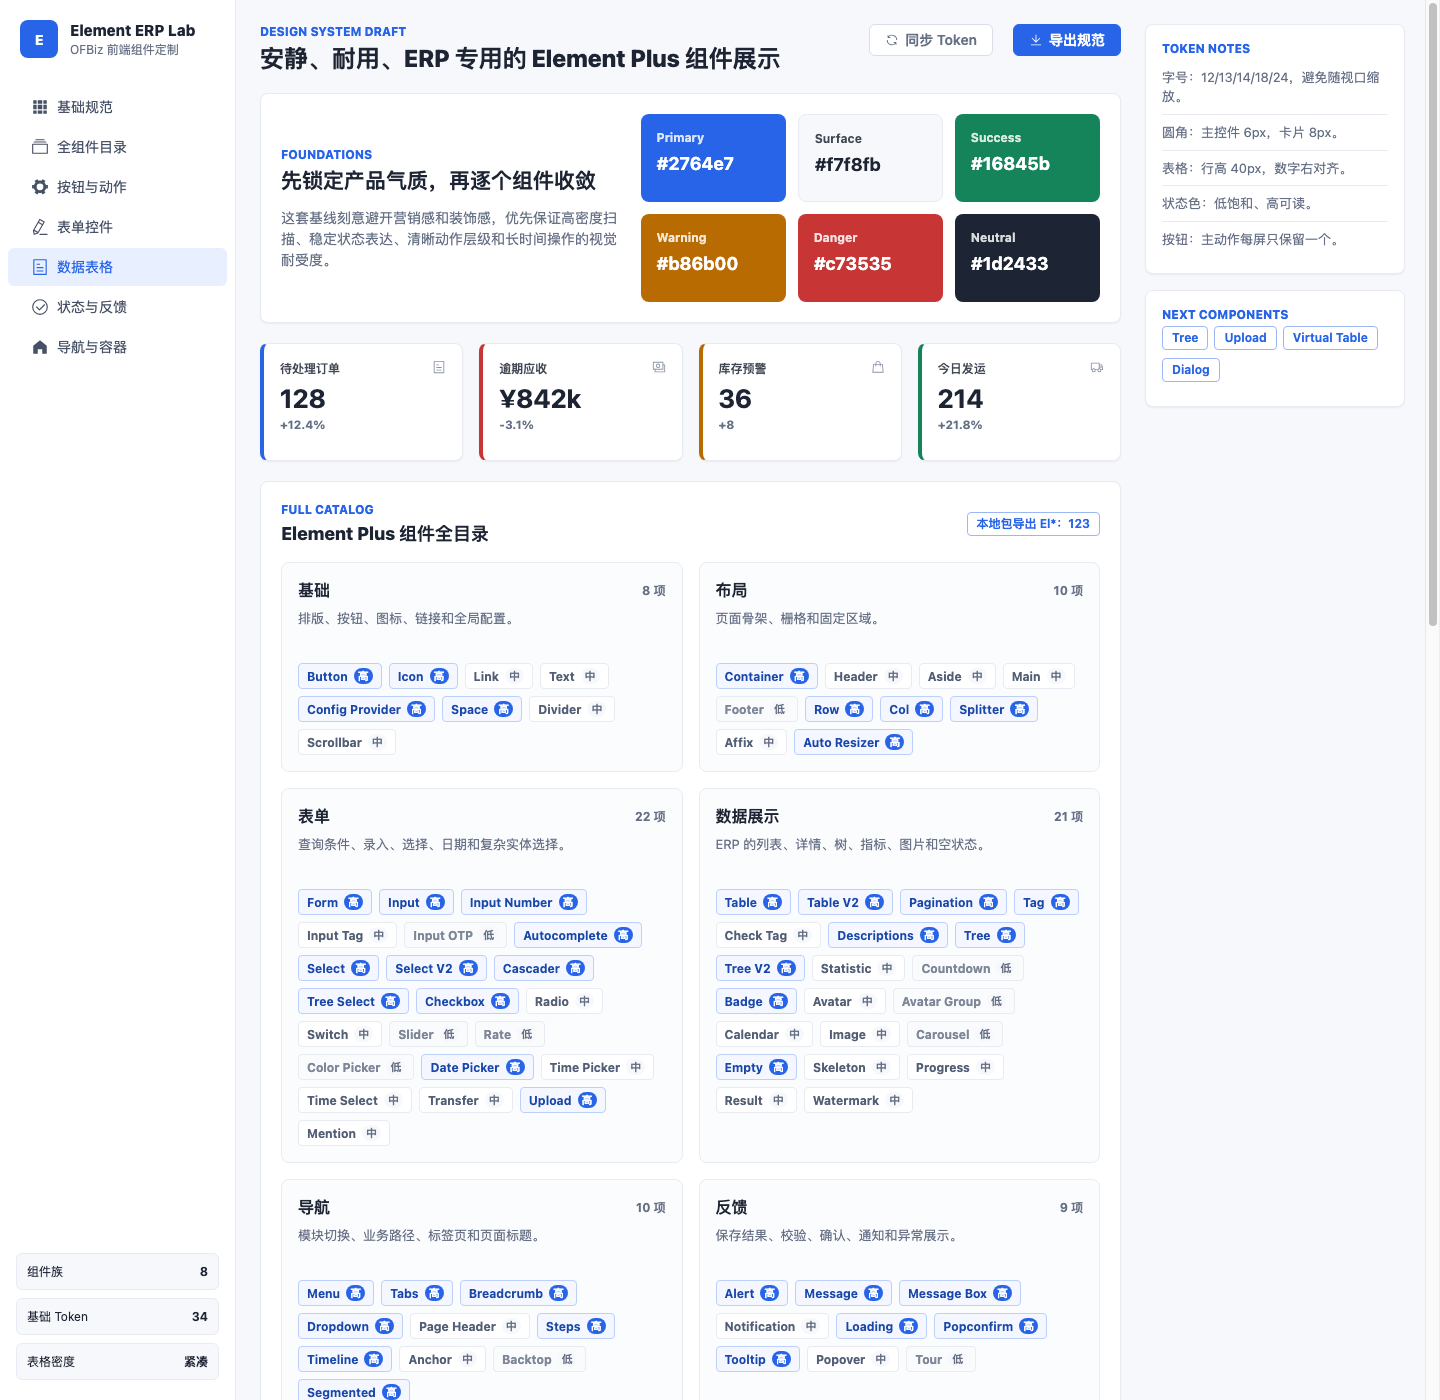Open 全组件目录 in the sidebar
Screen dimensions: 1440x1400
click(117, 147)
